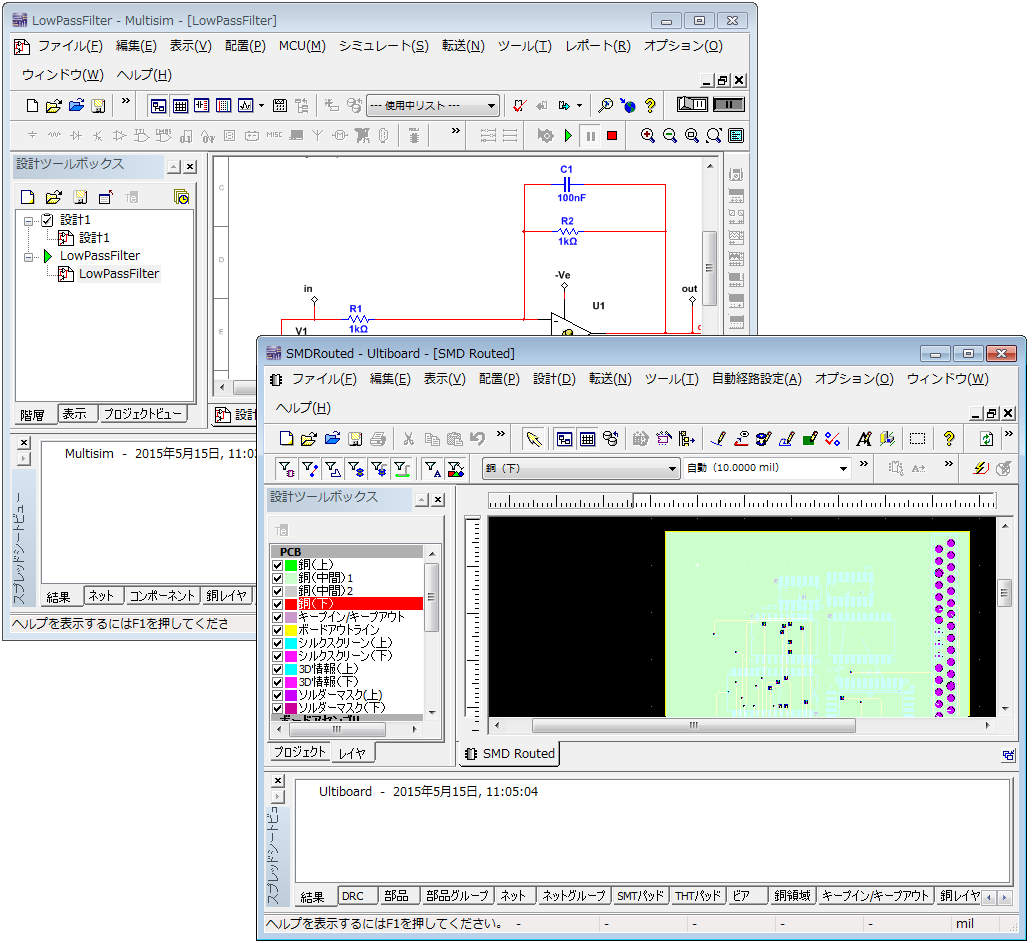Stop simulation with the red square button

612,136
